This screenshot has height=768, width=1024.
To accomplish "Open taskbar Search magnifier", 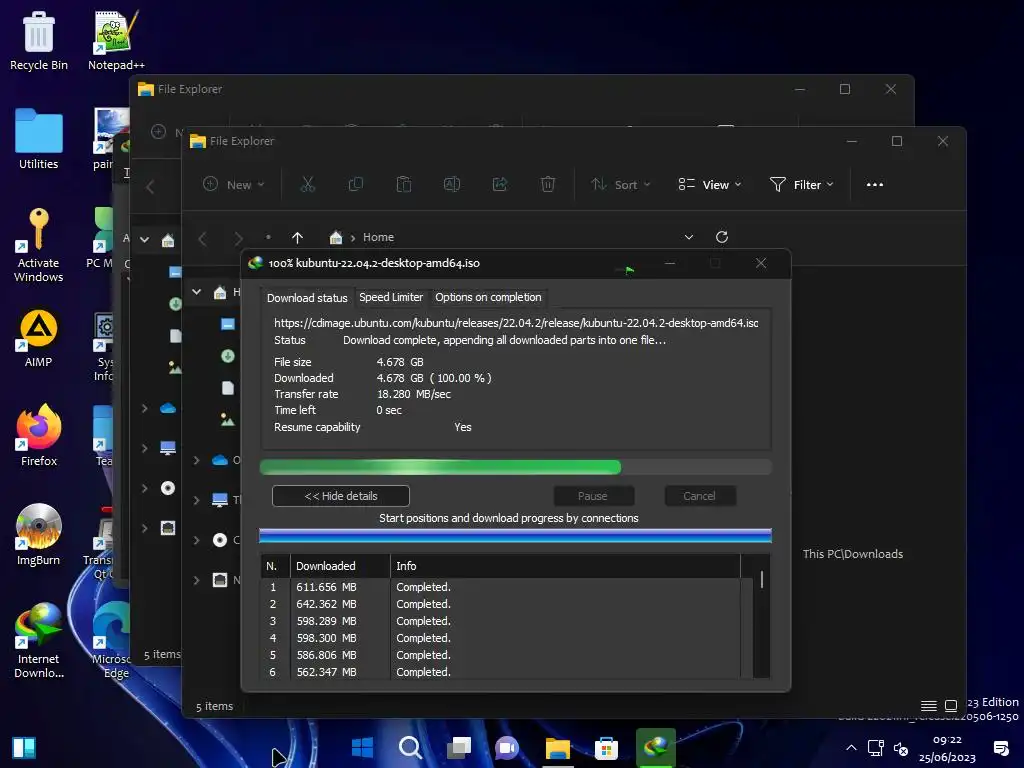I will pos(410,747).
